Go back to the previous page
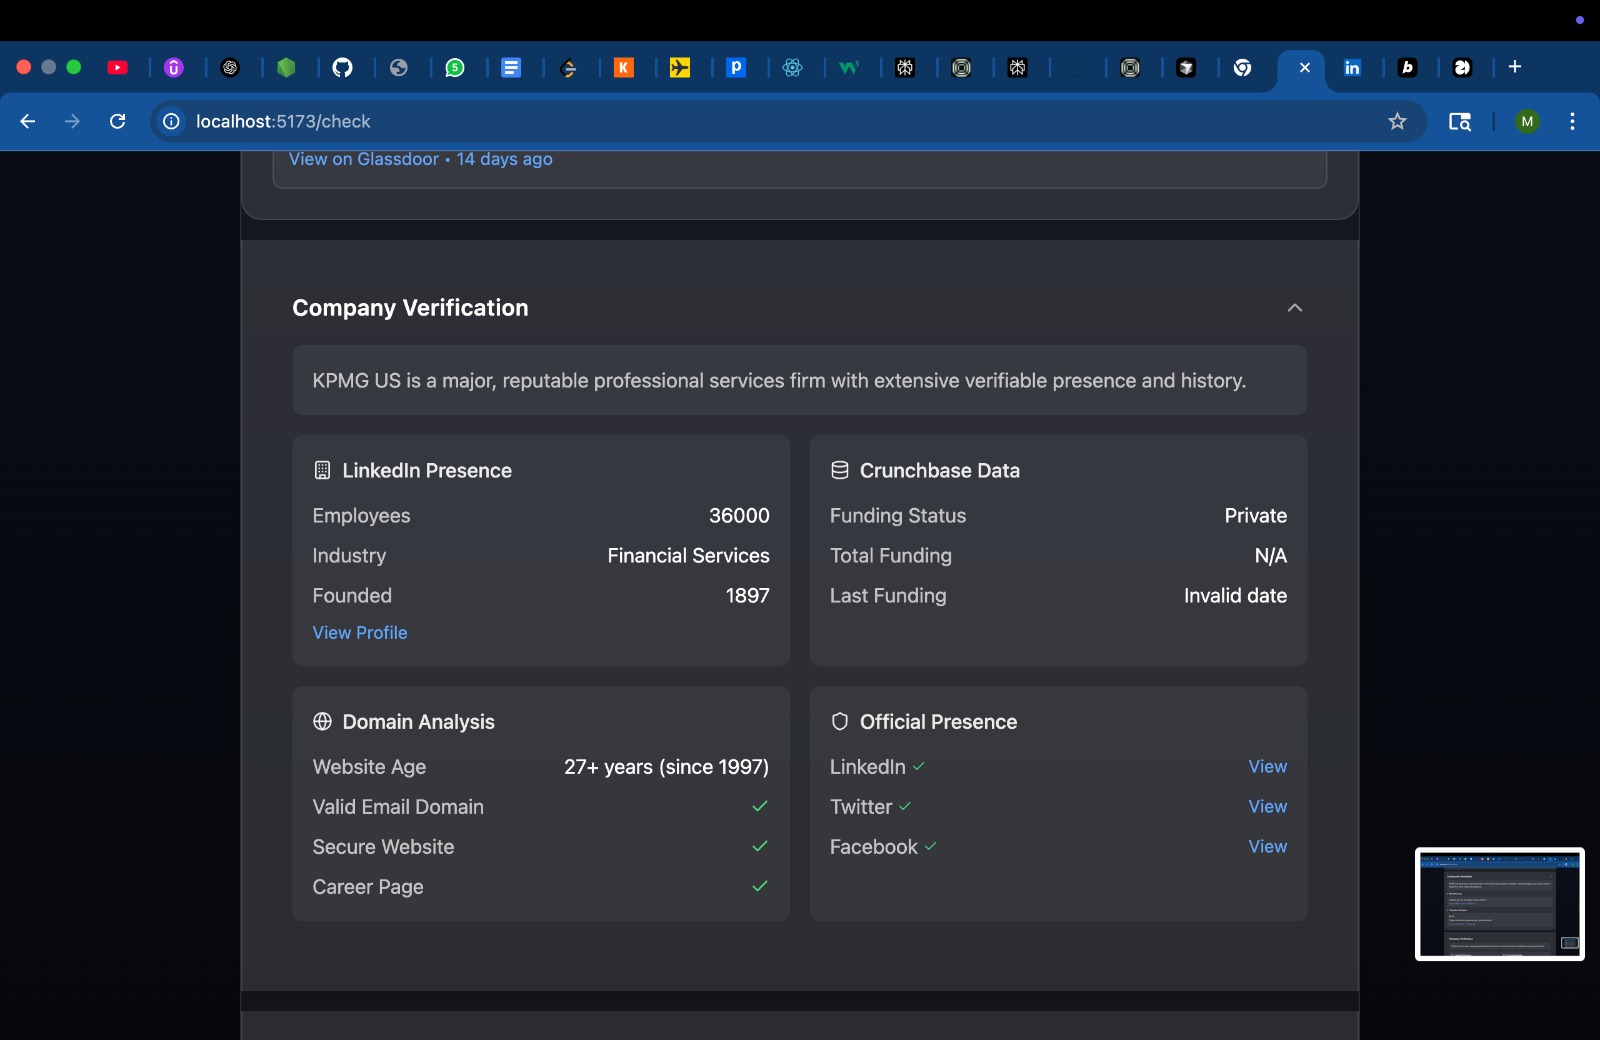This screenshot has width=1600, height=1040. coord(28,121)
